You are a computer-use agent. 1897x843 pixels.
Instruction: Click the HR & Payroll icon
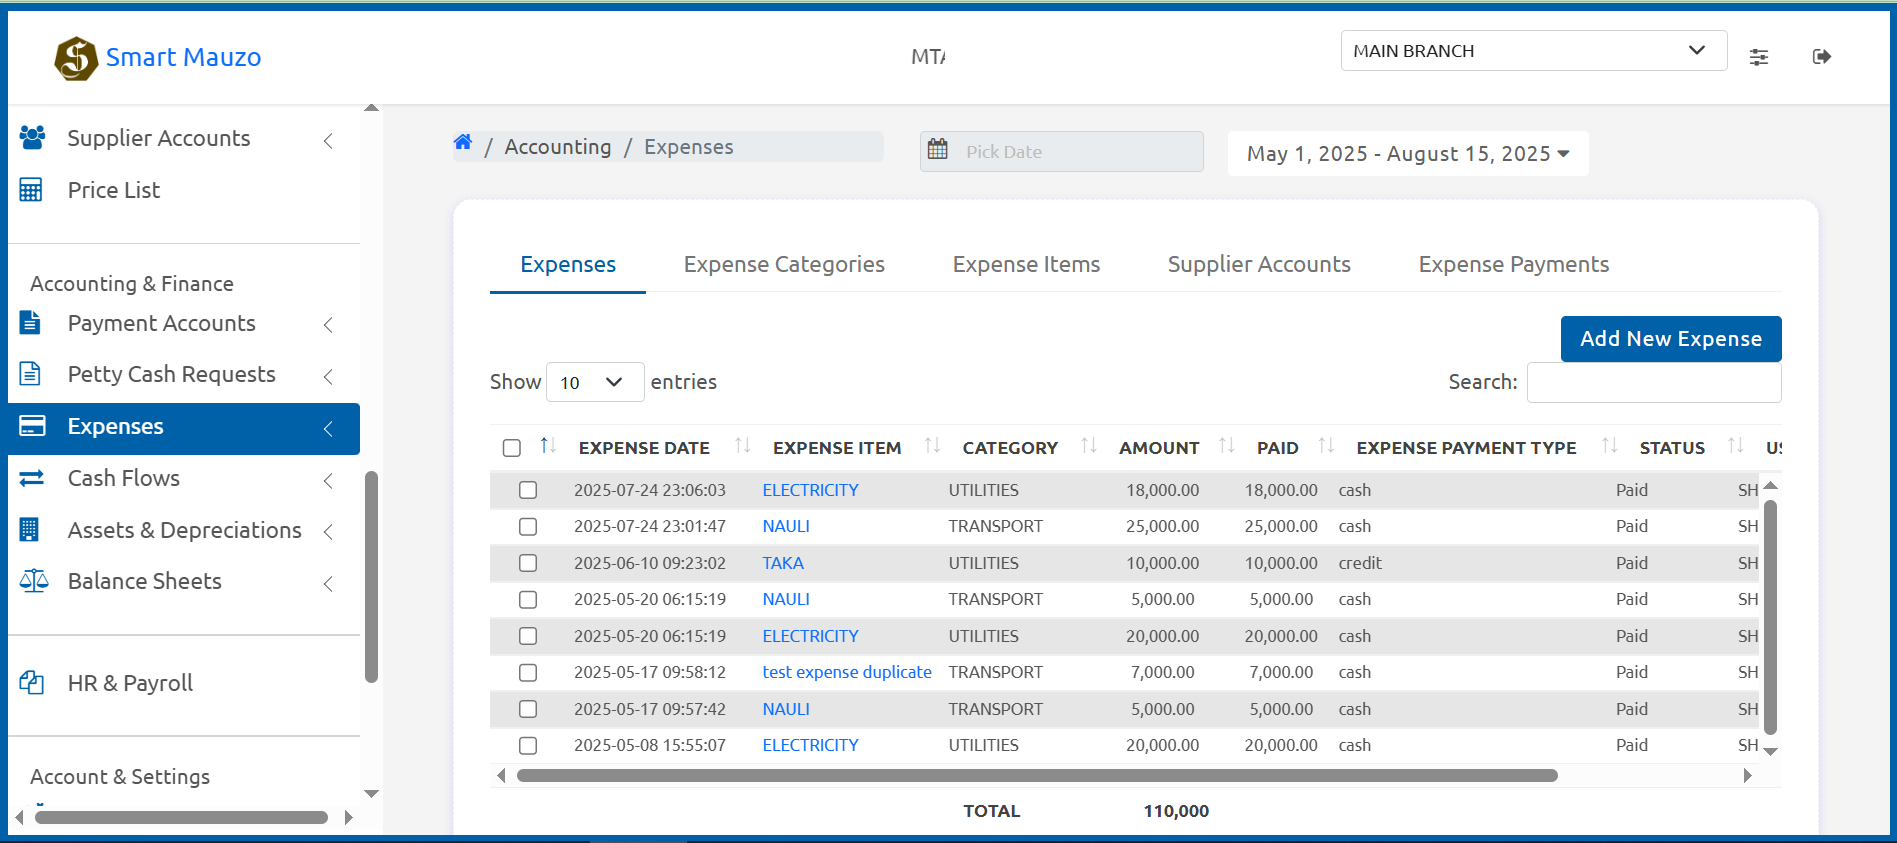pos(32,683)
